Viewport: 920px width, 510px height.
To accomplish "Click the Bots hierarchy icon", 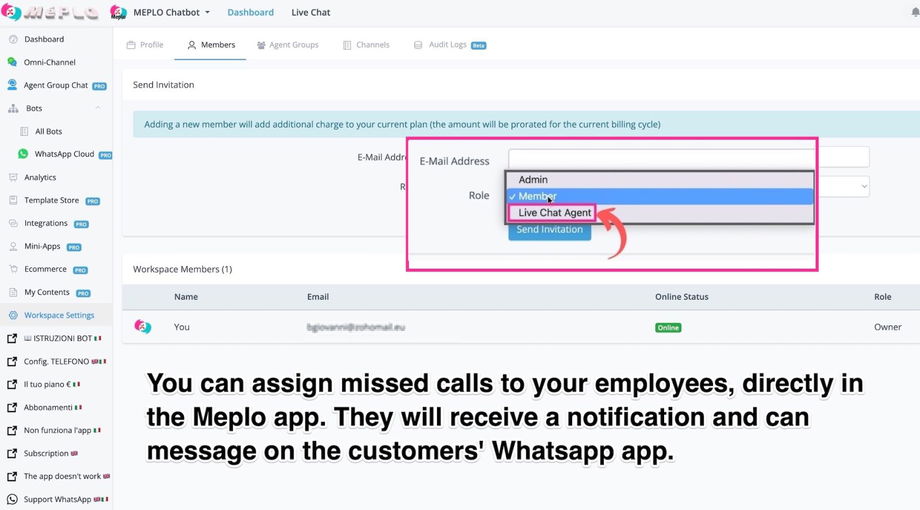I will [13, 109].
